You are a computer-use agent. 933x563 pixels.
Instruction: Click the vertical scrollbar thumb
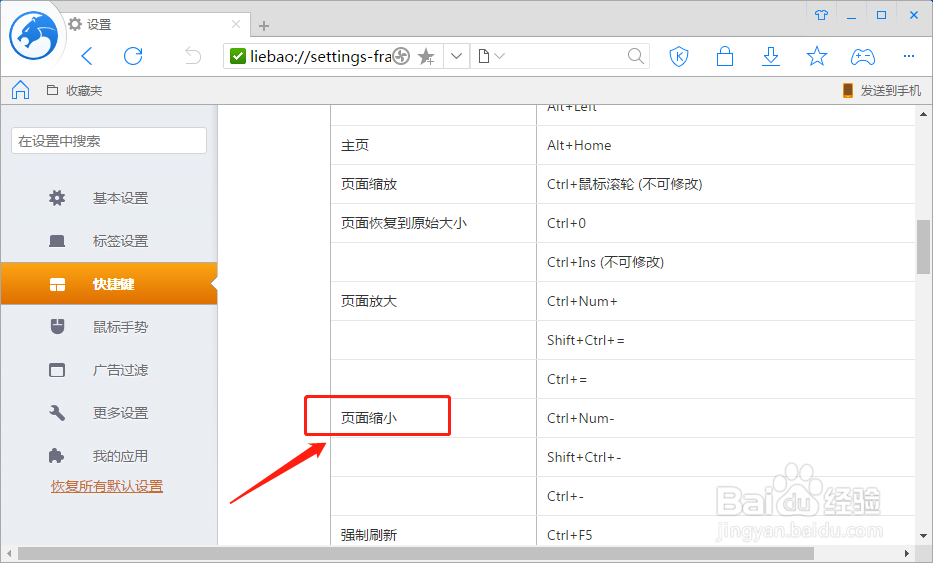pyautogui.click(x=923, y=246)
